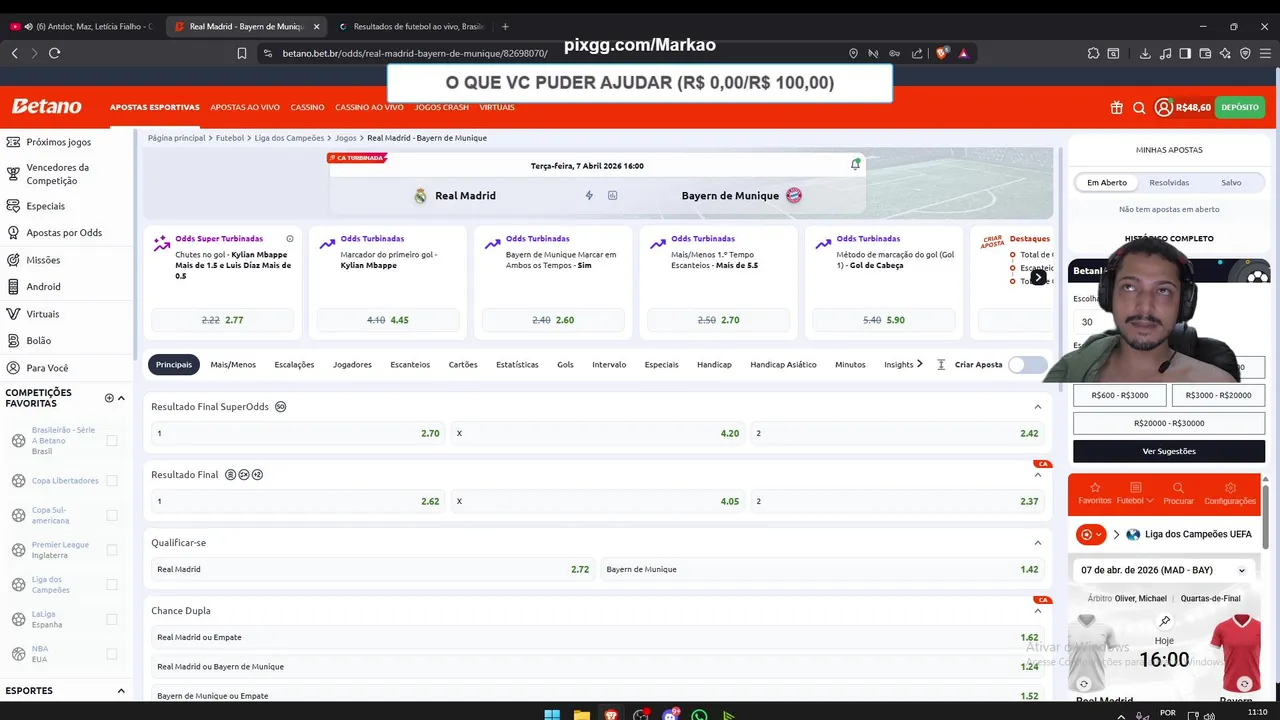Image resolution: width=1280 pixels, height=720 pixels.
Task: Open match stats chart icon between teams
Action: coord(613,195)
